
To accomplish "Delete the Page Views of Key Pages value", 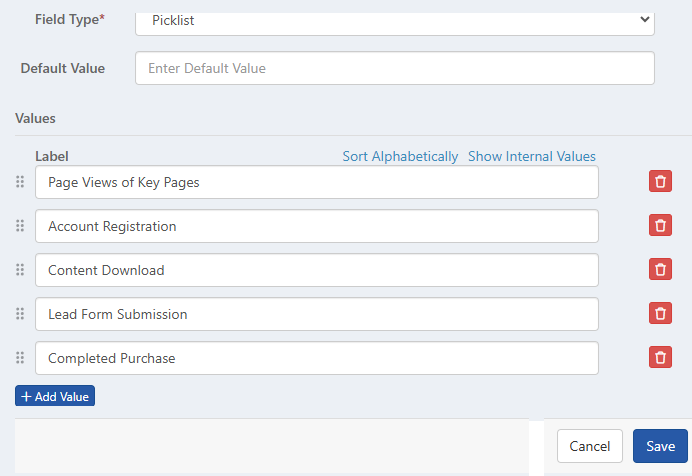I will 660,182.
